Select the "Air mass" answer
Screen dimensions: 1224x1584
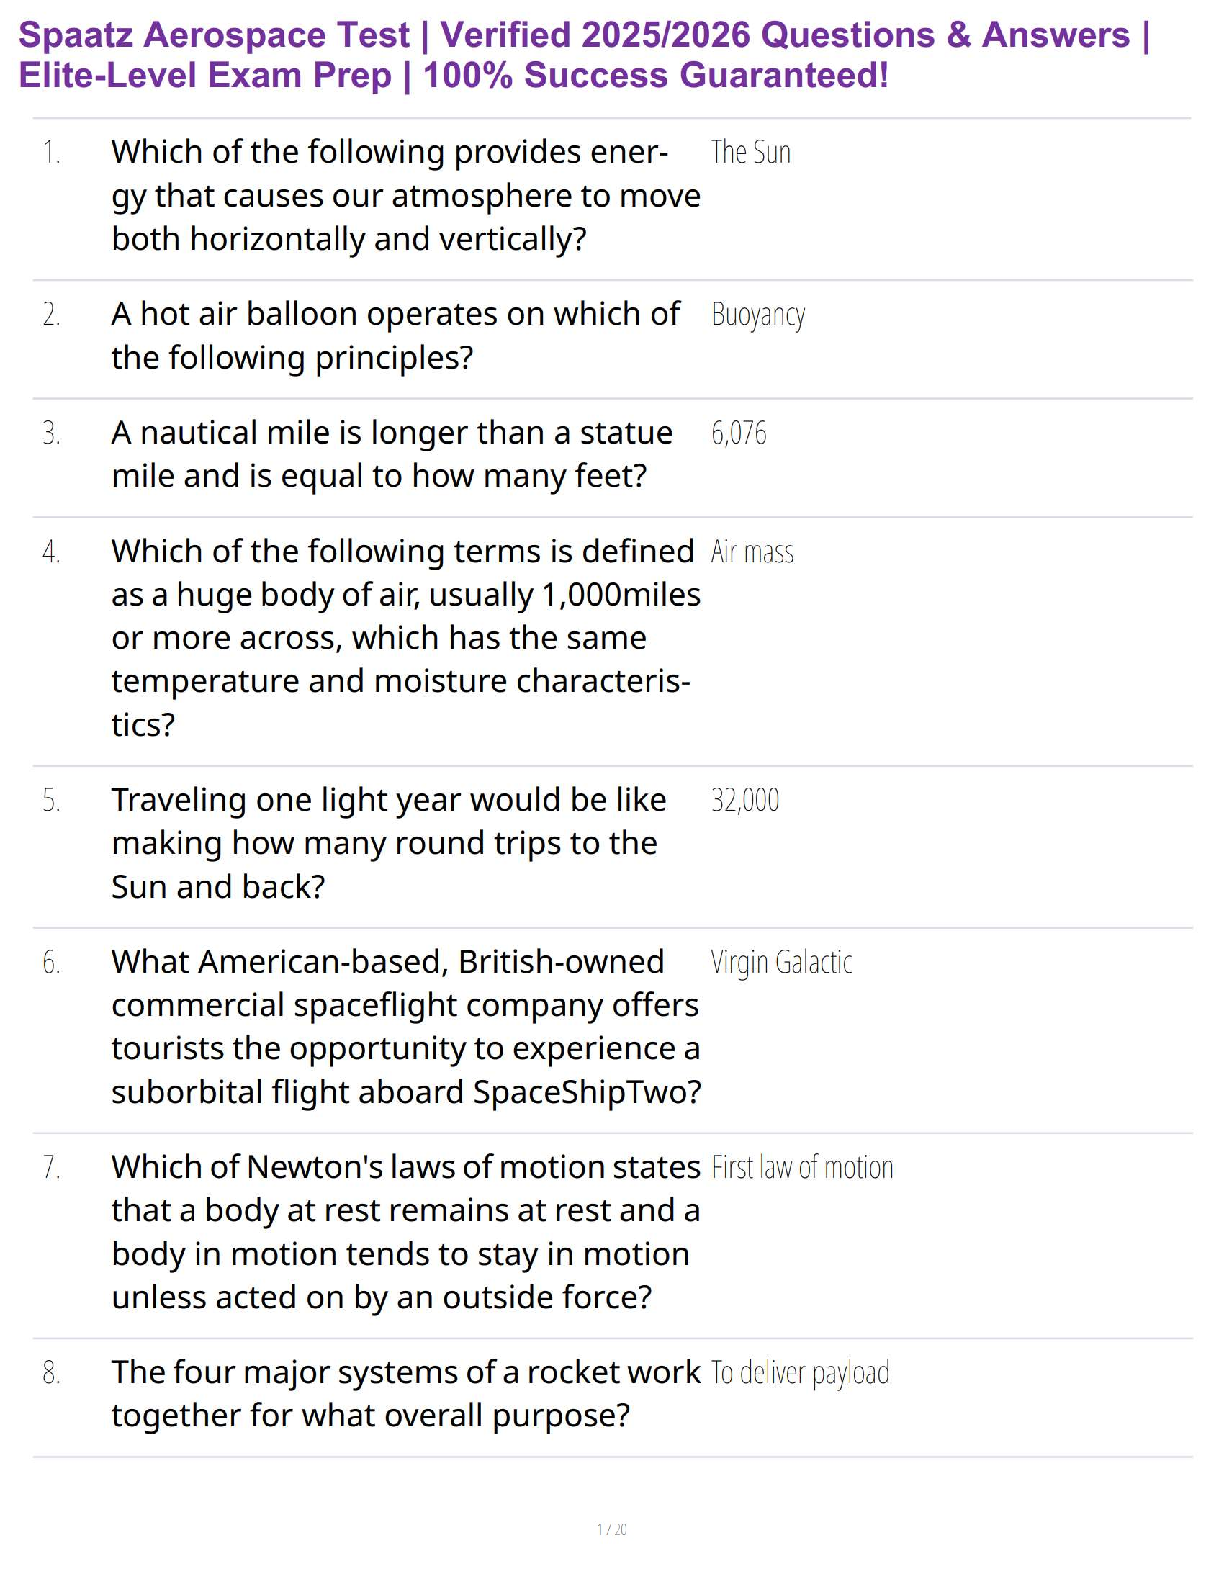(x=752, y=552)
